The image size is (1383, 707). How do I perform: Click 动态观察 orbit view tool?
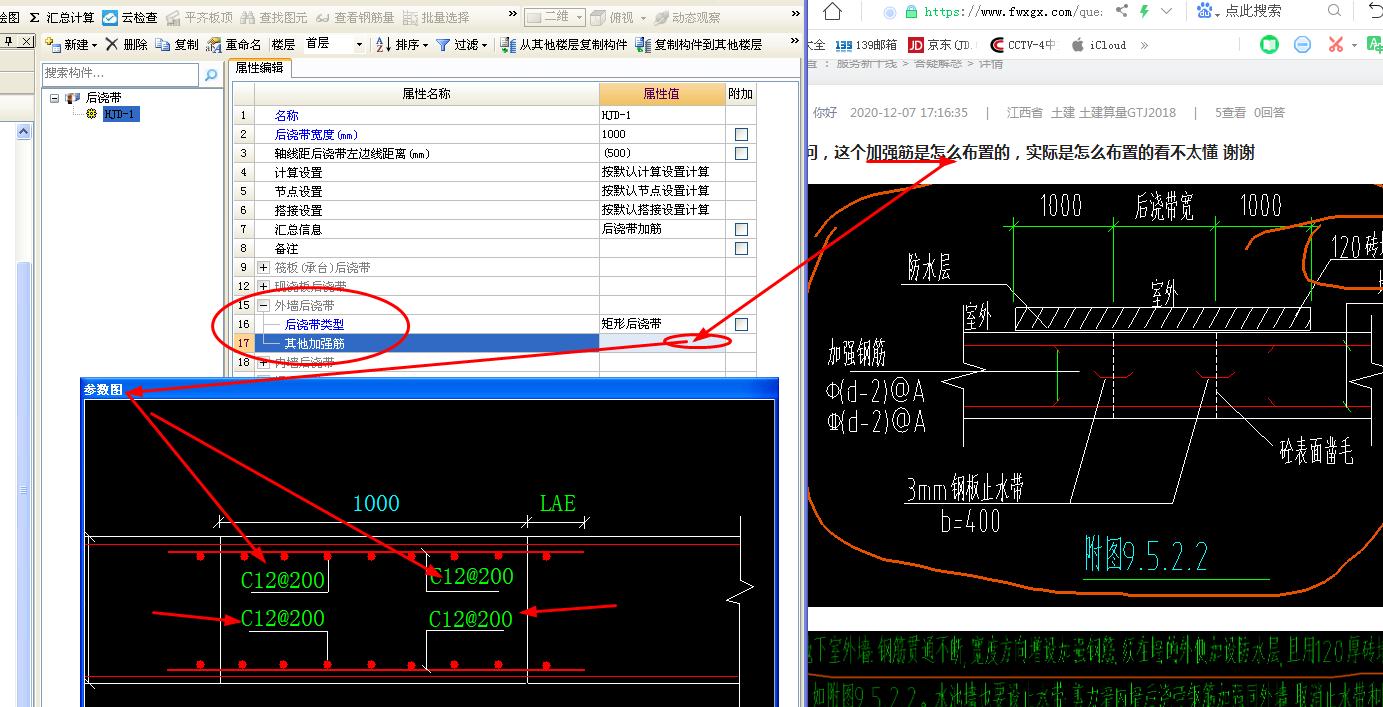point(687,18)
